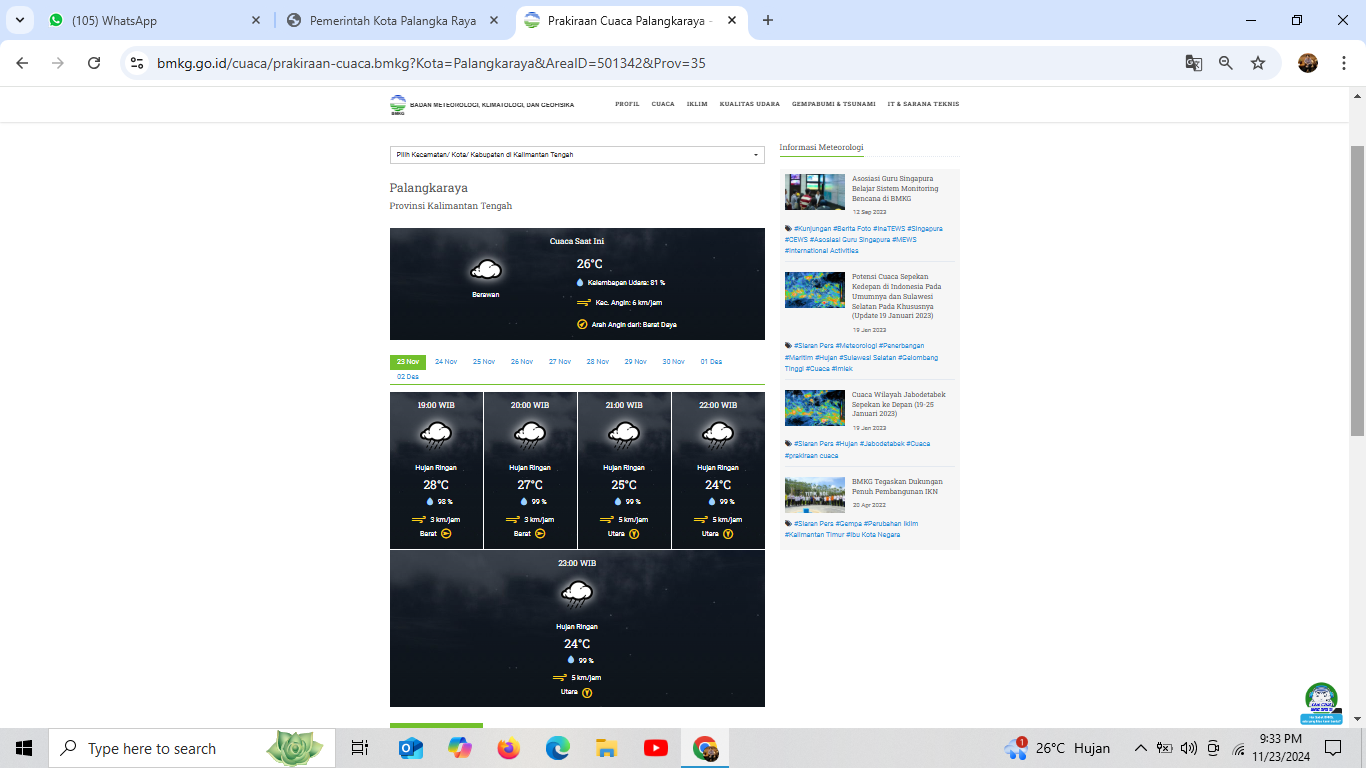1366x768 pixels.
Task: Click the humidity droplet icon at 21:00 WIB
Action: tap(618, 501)
